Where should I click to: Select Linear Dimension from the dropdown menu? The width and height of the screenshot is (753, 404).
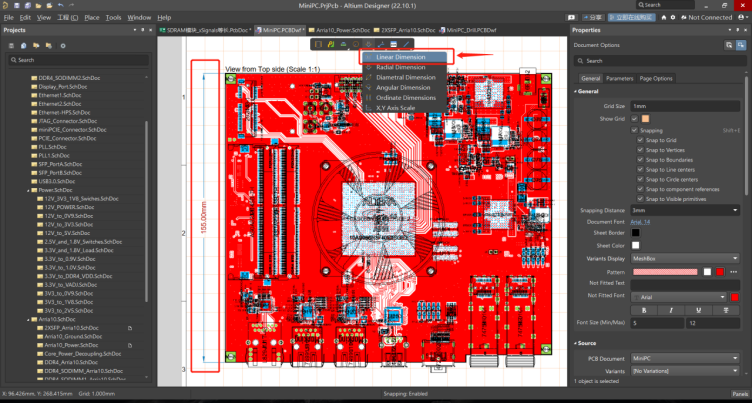[x=399, y=57]
